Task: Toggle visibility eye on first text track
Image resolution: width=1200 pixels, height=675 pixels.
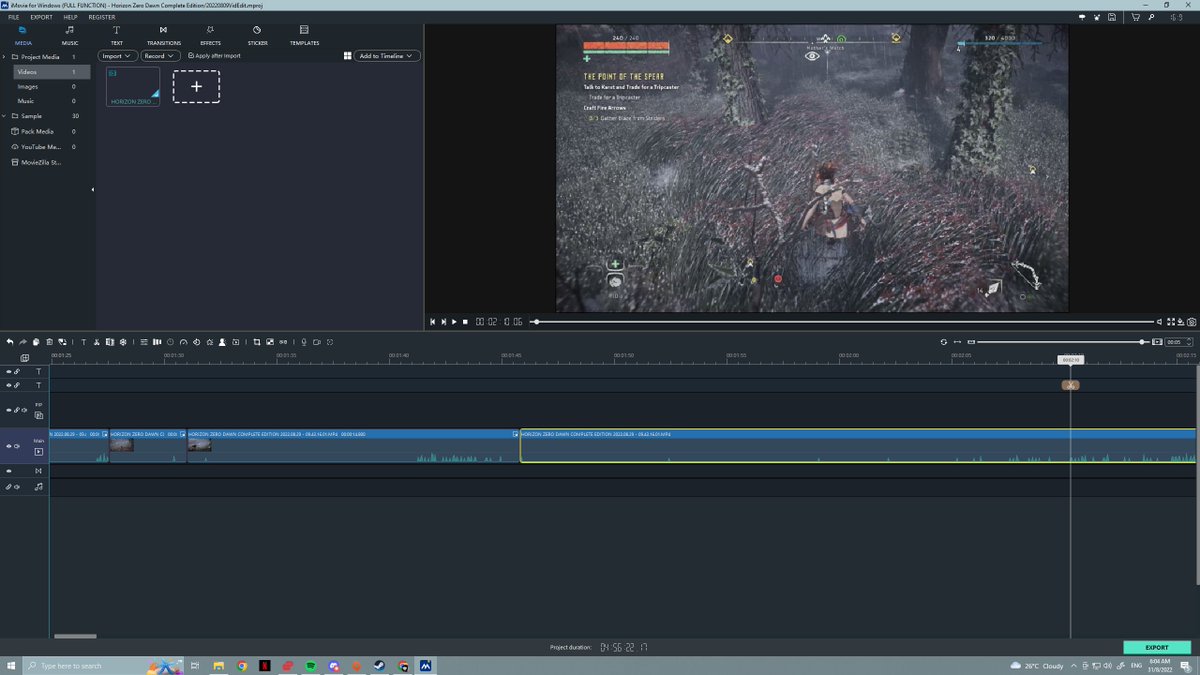Action: tap(9, 371)
